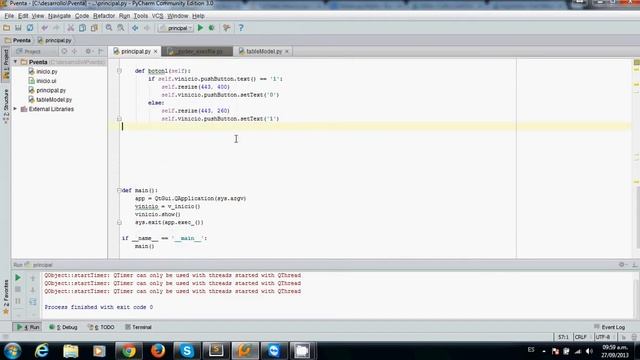Open the File menu
Viewport: 640px width, 360px height.
tap(9, 16)
